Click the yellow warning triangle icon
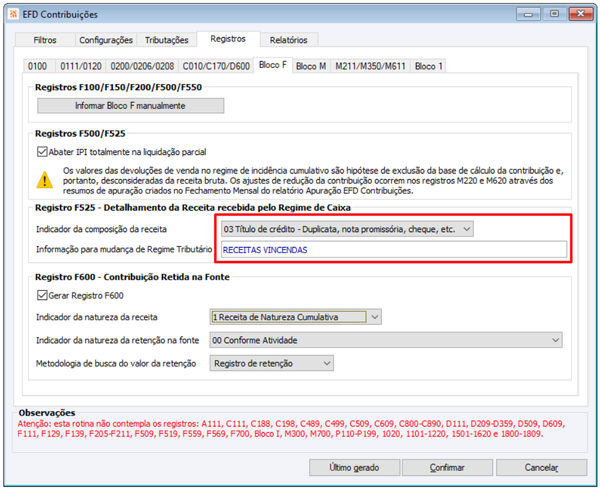The image size is (600, 489). point(45,180)
